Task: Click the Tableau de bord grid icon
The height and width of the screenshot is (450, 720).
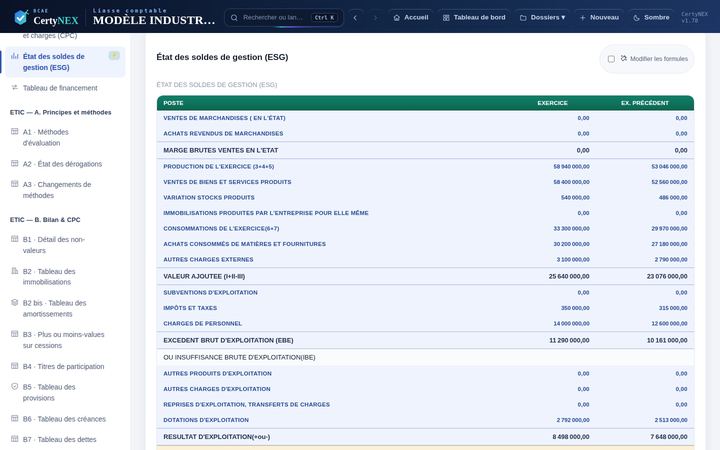Action: pos(446,17)
